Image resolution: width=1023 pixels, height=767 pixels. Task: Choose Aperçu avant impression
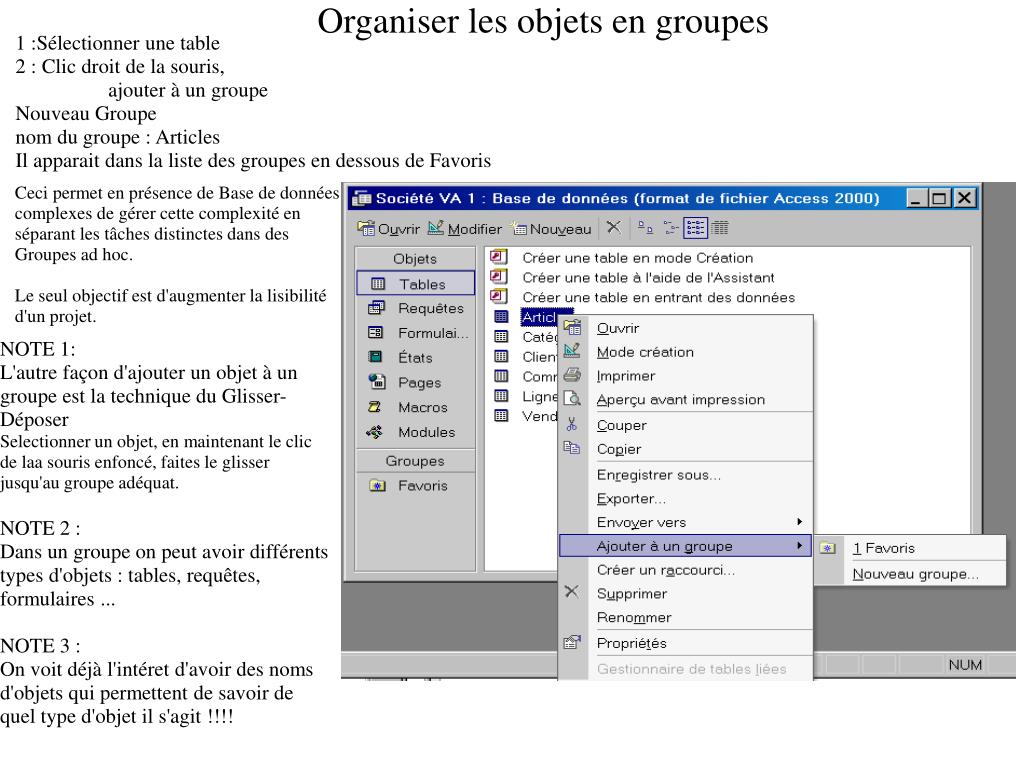(x=686, y=399)
